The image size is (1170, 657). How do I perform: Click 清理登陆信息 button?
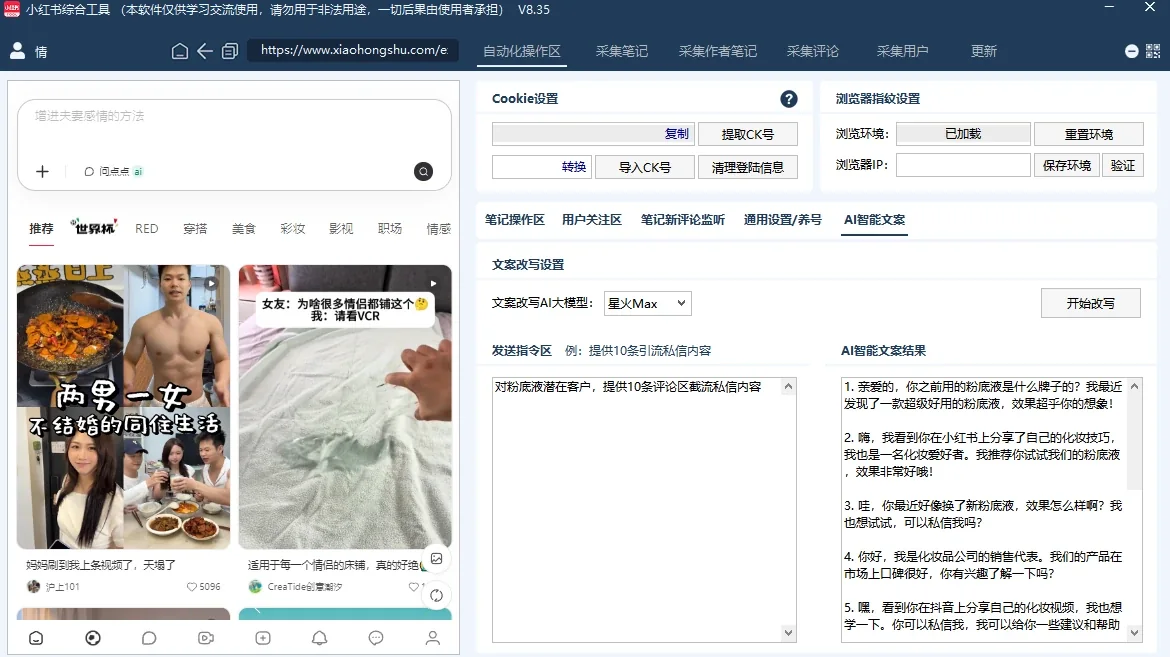tap(748, 167)
